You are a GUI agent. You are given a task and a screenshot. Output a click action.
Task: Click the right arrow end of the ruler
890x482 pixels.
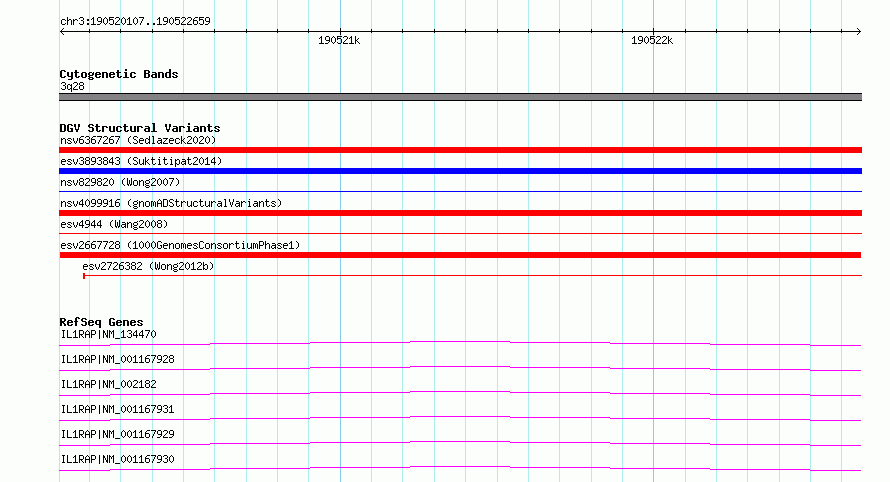click(x=858, y=32)
